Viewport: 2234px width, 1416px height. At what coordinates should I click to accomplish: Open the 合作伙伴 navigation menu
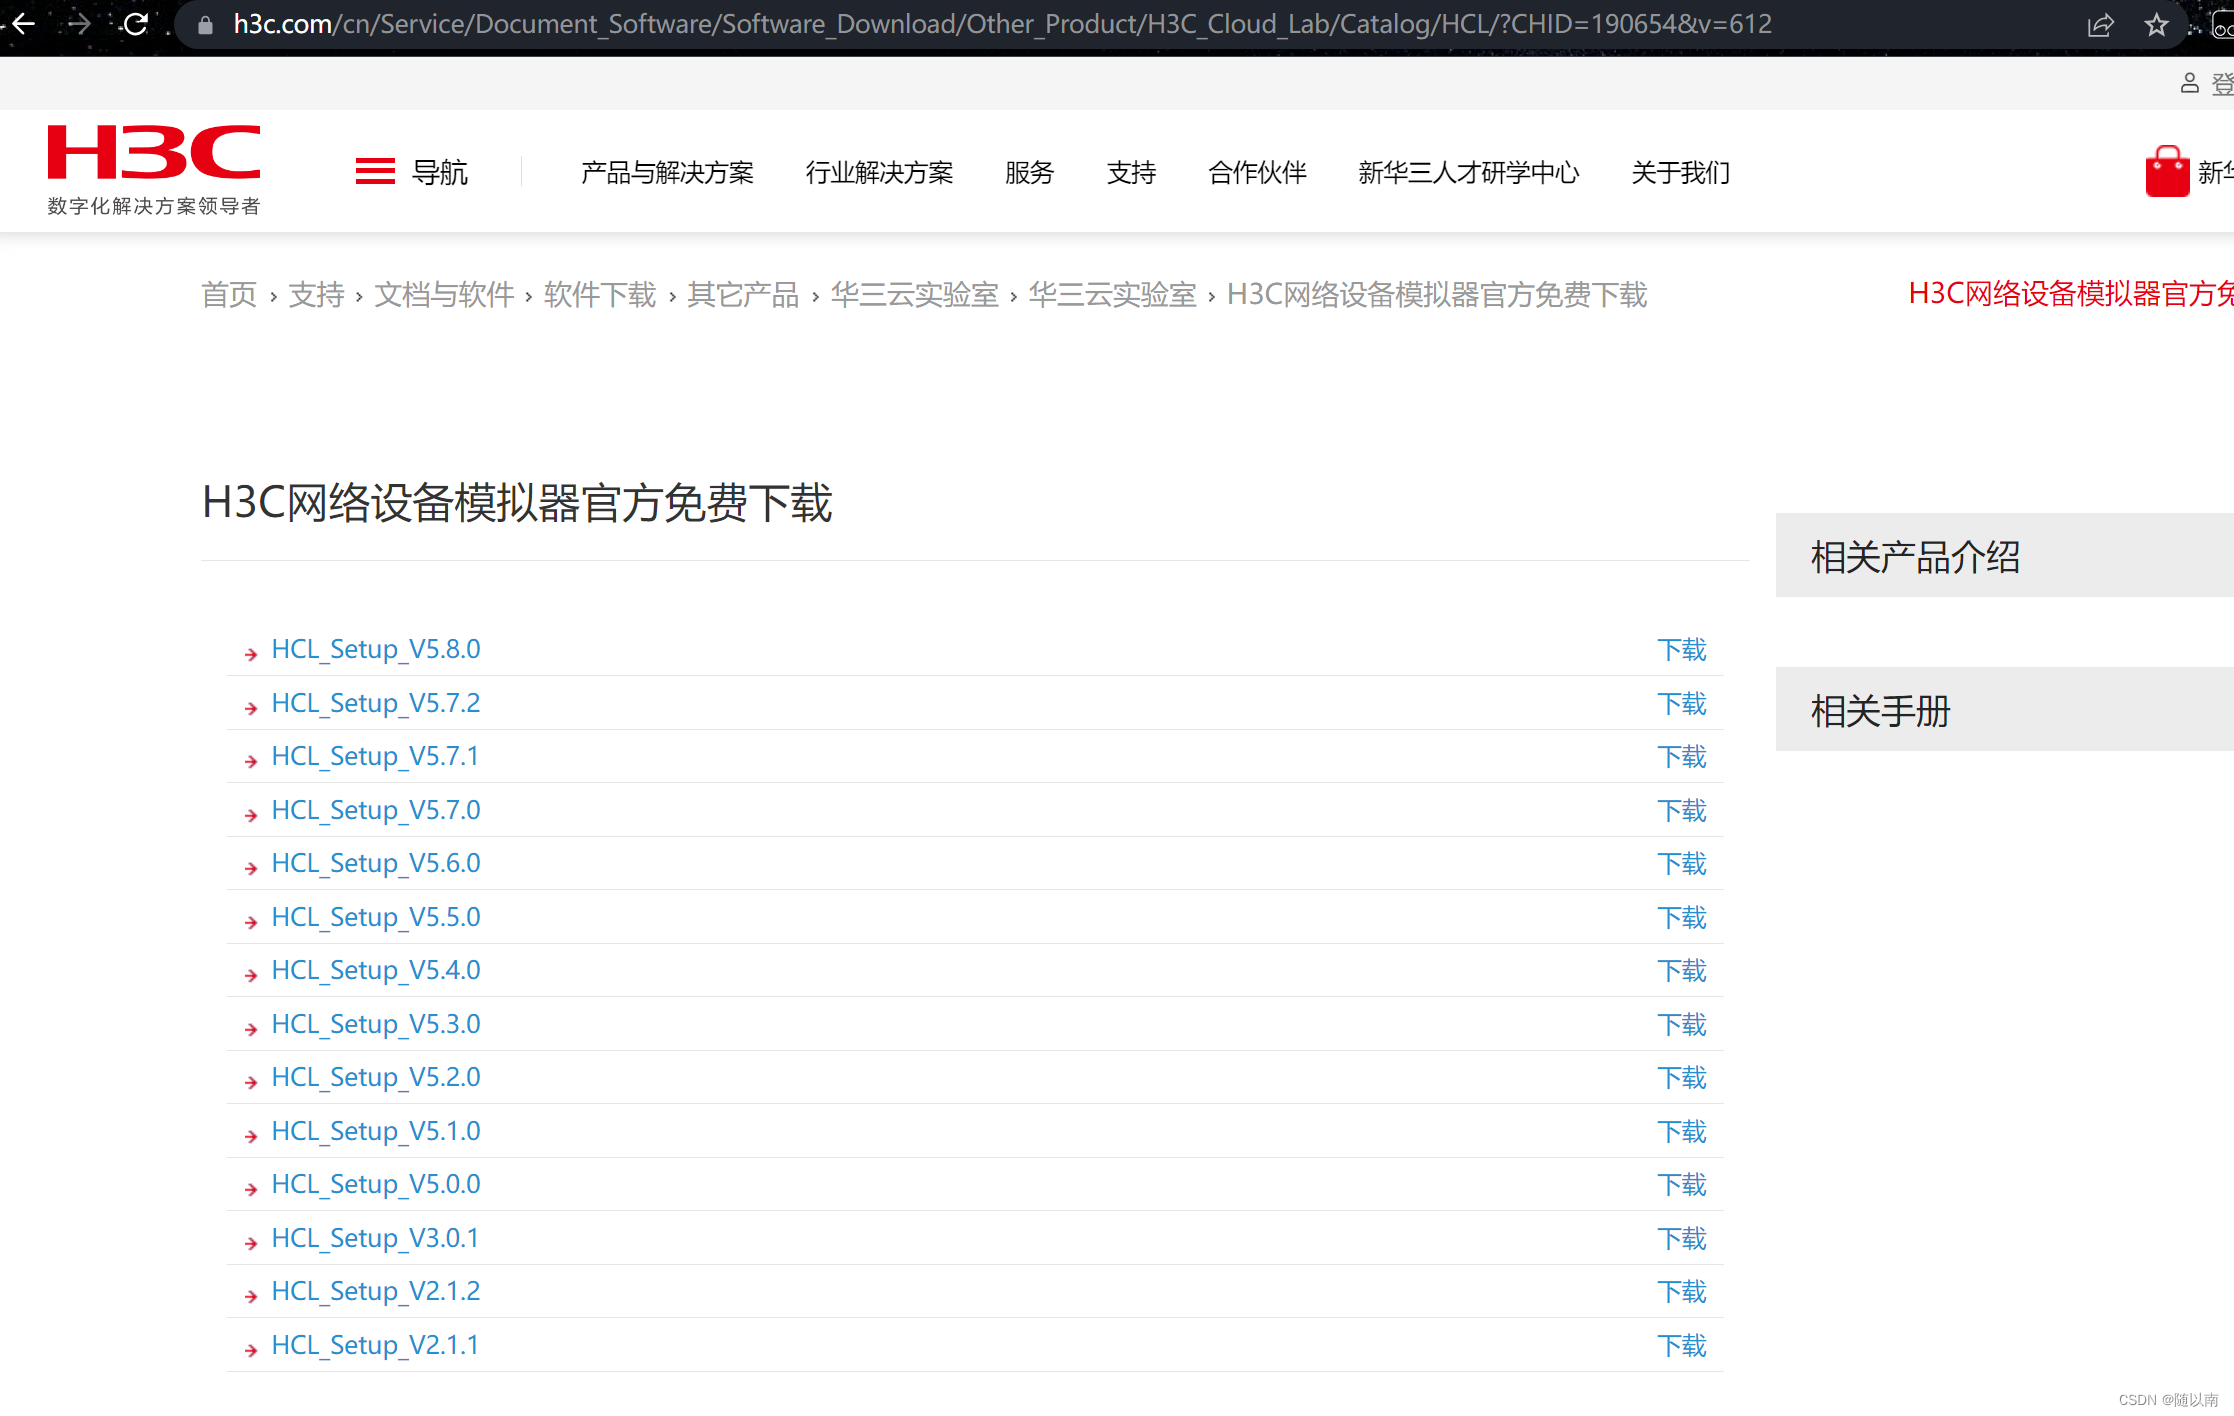[1257, 172]
